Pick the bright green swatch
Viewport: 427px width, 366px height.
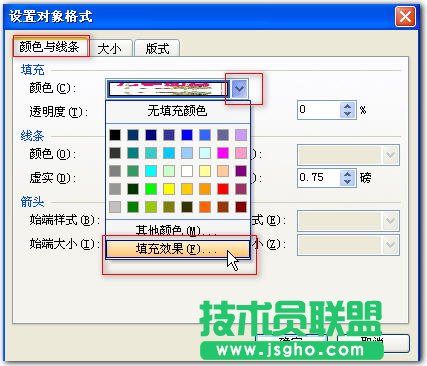click(x=151, y=189)
